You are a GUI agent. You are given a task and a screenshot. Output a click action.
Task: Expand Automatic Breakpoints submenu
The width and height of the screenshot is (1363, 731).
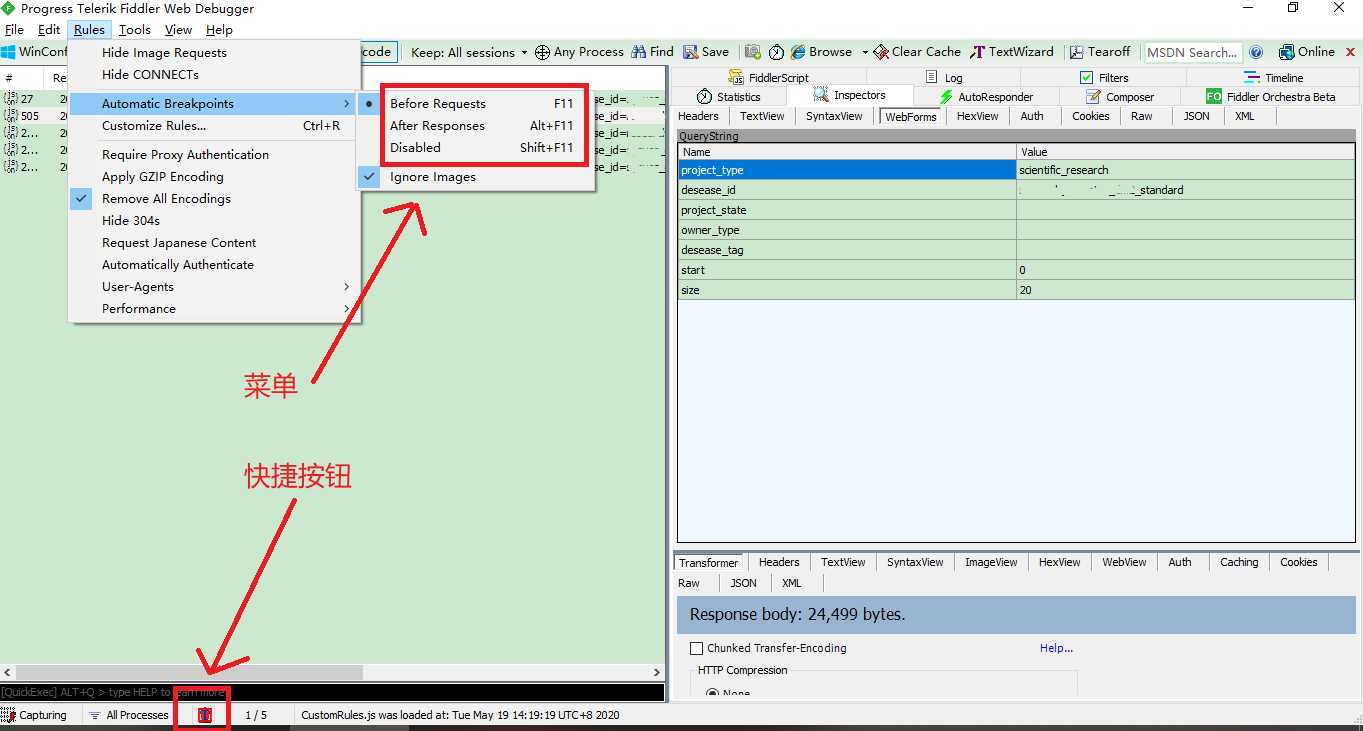(214, 103)
